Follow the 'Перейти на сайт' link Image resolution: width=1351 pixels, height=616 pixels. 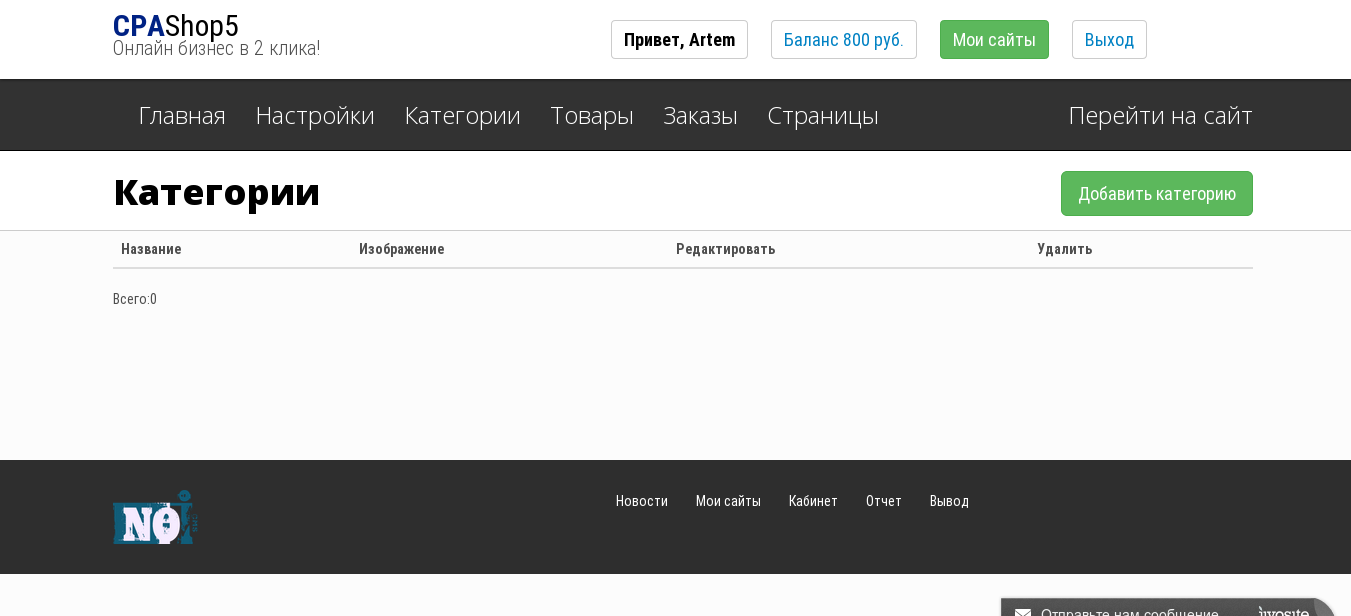pos(1160,116)
